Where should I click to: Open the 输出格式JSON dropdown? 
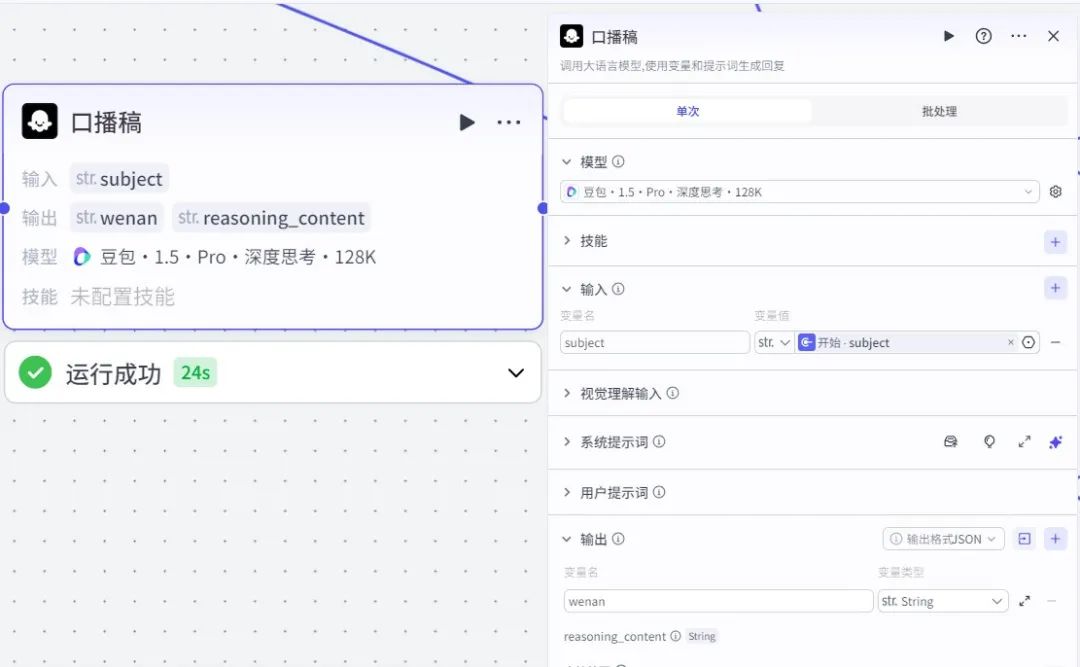[x=943, y=539]
